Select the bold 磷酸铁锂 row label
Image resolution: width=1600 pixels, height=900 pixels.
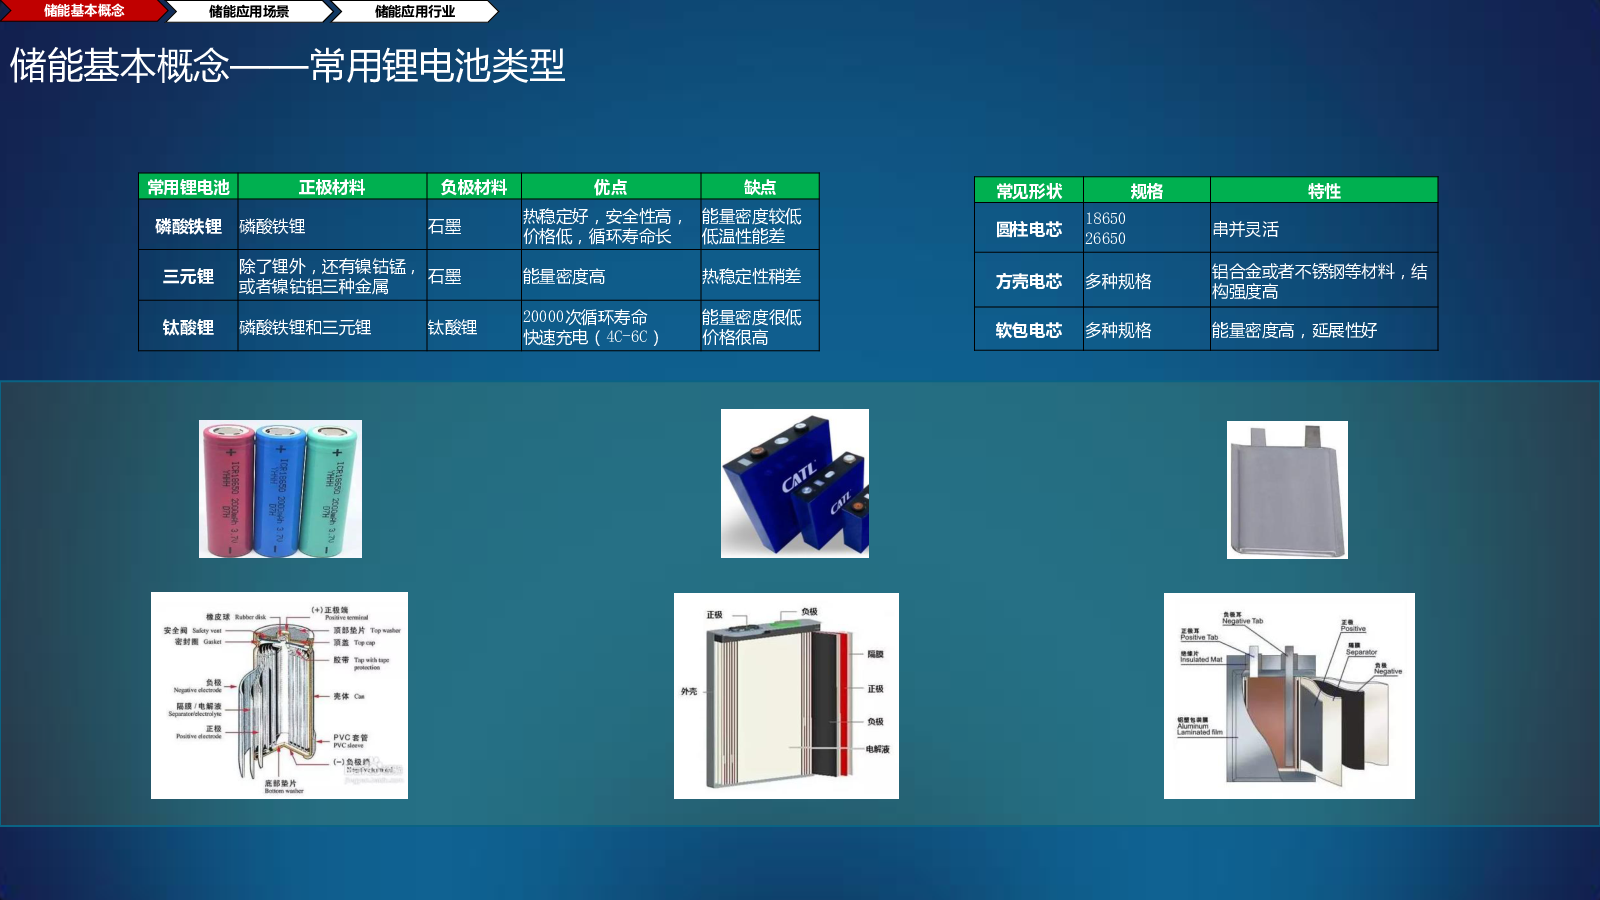(x=188, y=226)
